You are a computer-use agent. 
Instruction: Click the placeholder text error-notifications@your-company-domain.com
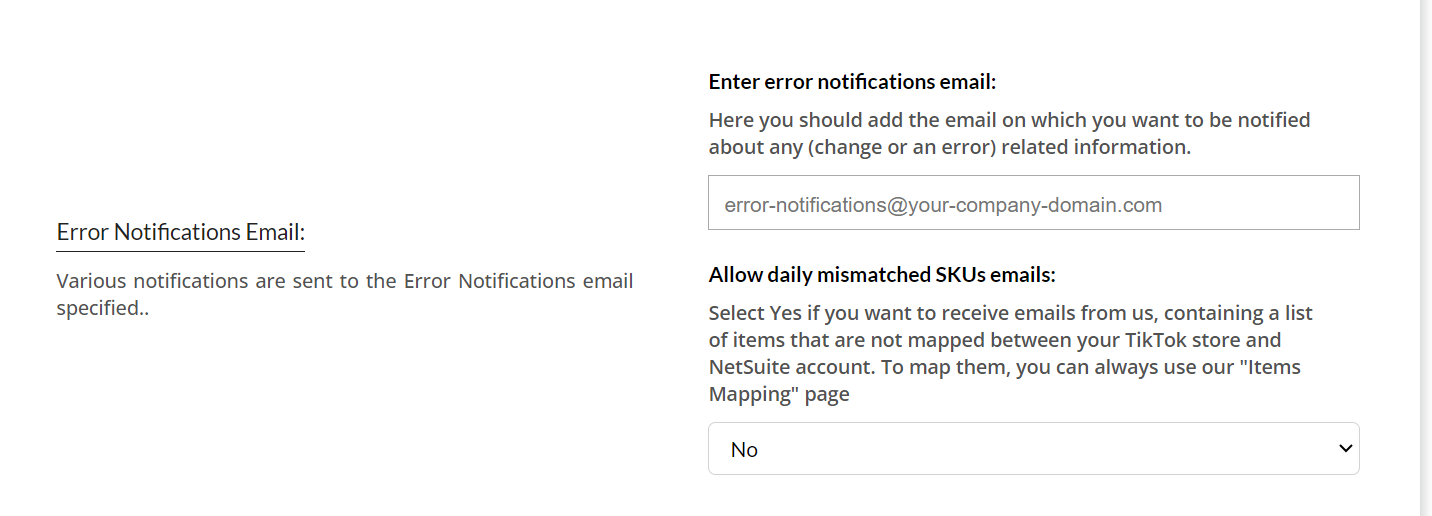[943, 205]
